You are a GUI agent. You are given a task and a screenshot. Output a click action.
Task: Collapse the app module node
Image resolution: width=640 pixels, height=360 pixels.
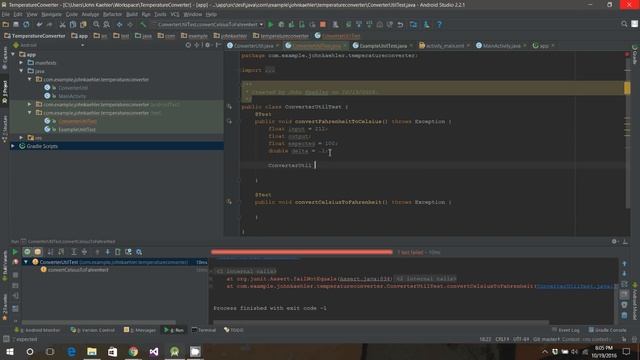point(13,54)
